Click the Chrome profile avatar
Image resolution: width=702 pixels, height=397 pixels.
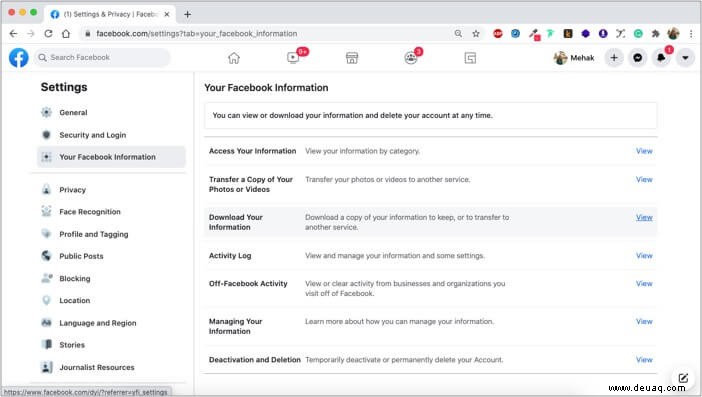coord(673,34)
